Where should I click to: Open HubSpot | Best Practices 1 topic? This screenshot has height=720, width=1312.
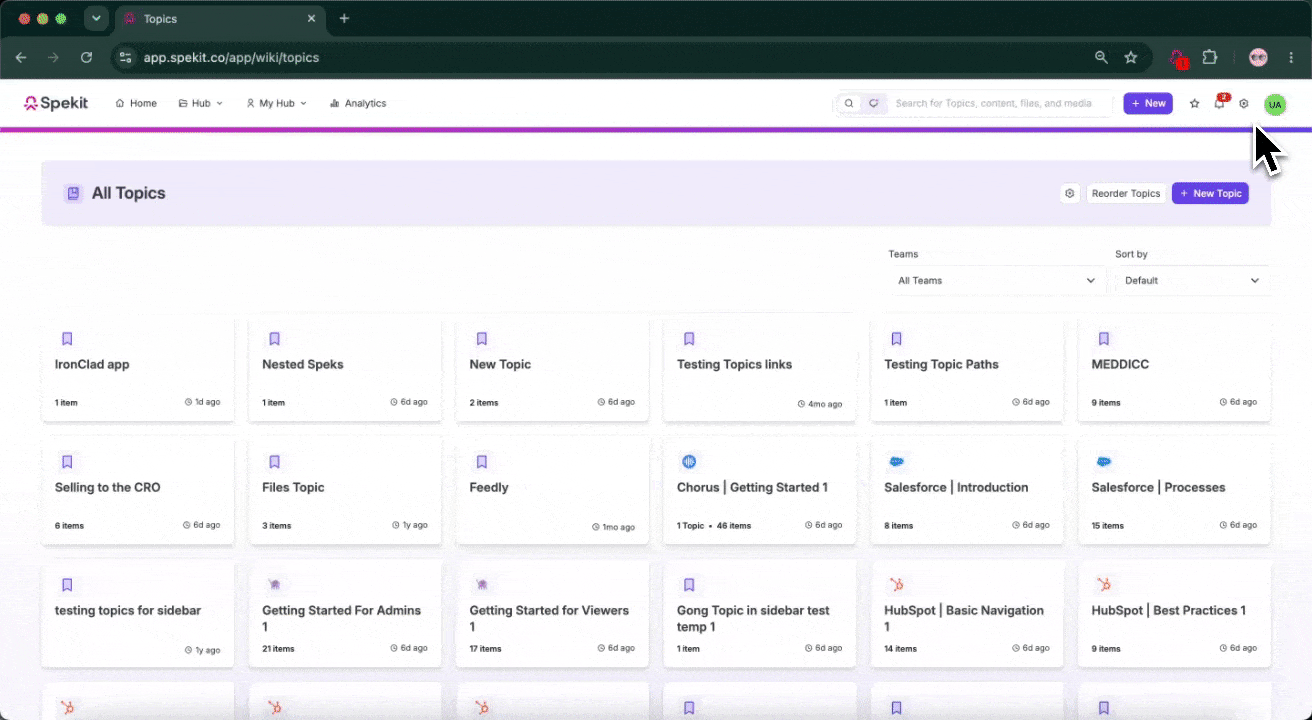coord(1174,614)
